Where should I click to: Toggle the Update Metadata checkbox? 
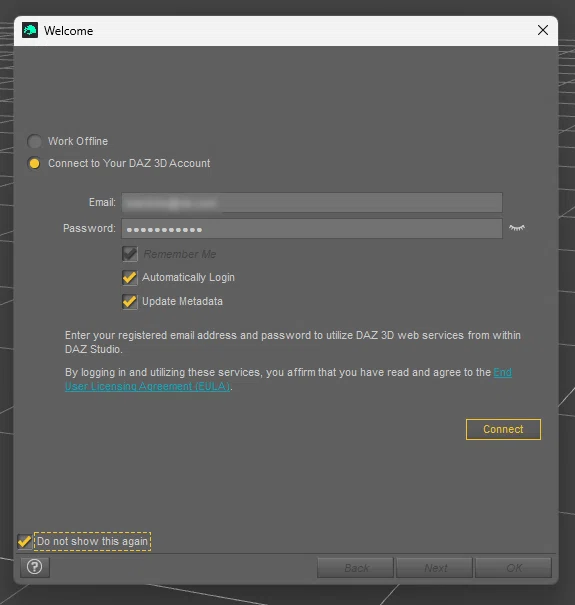(130, 301)
